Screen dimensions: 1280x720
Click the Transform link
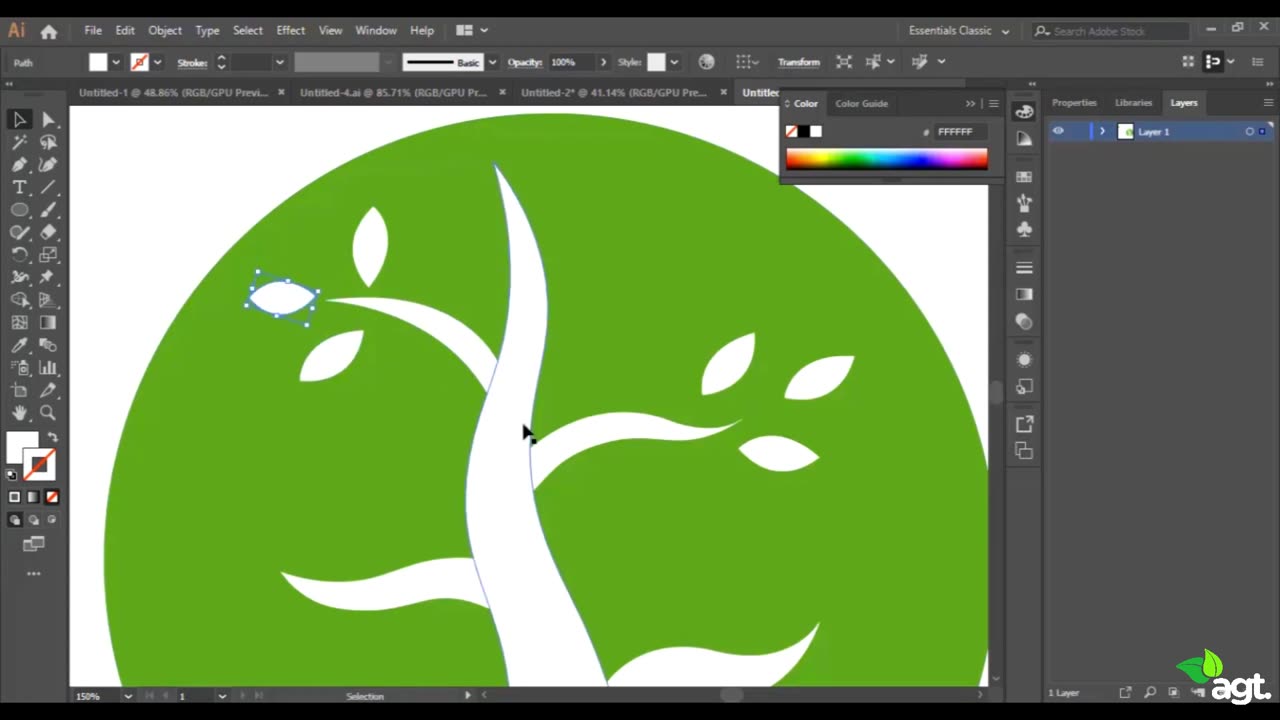pyautogui.click(x=799, y=62)
